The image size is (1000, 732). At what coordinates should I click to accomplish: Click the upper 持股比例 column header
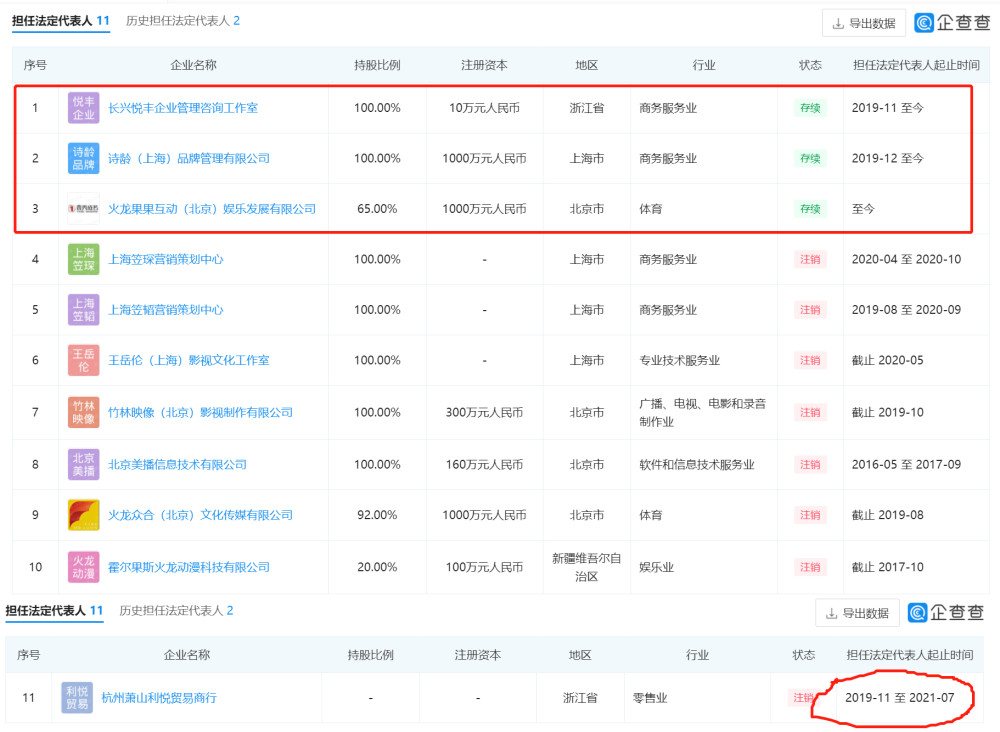point(377,65)
